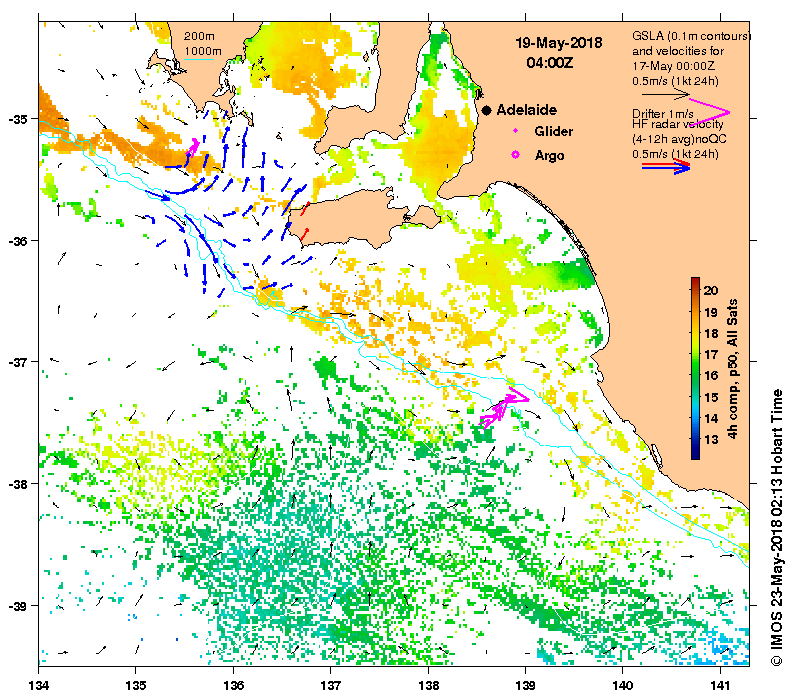
Task: Click the "19-May-2018" date label
Action: 558,43
